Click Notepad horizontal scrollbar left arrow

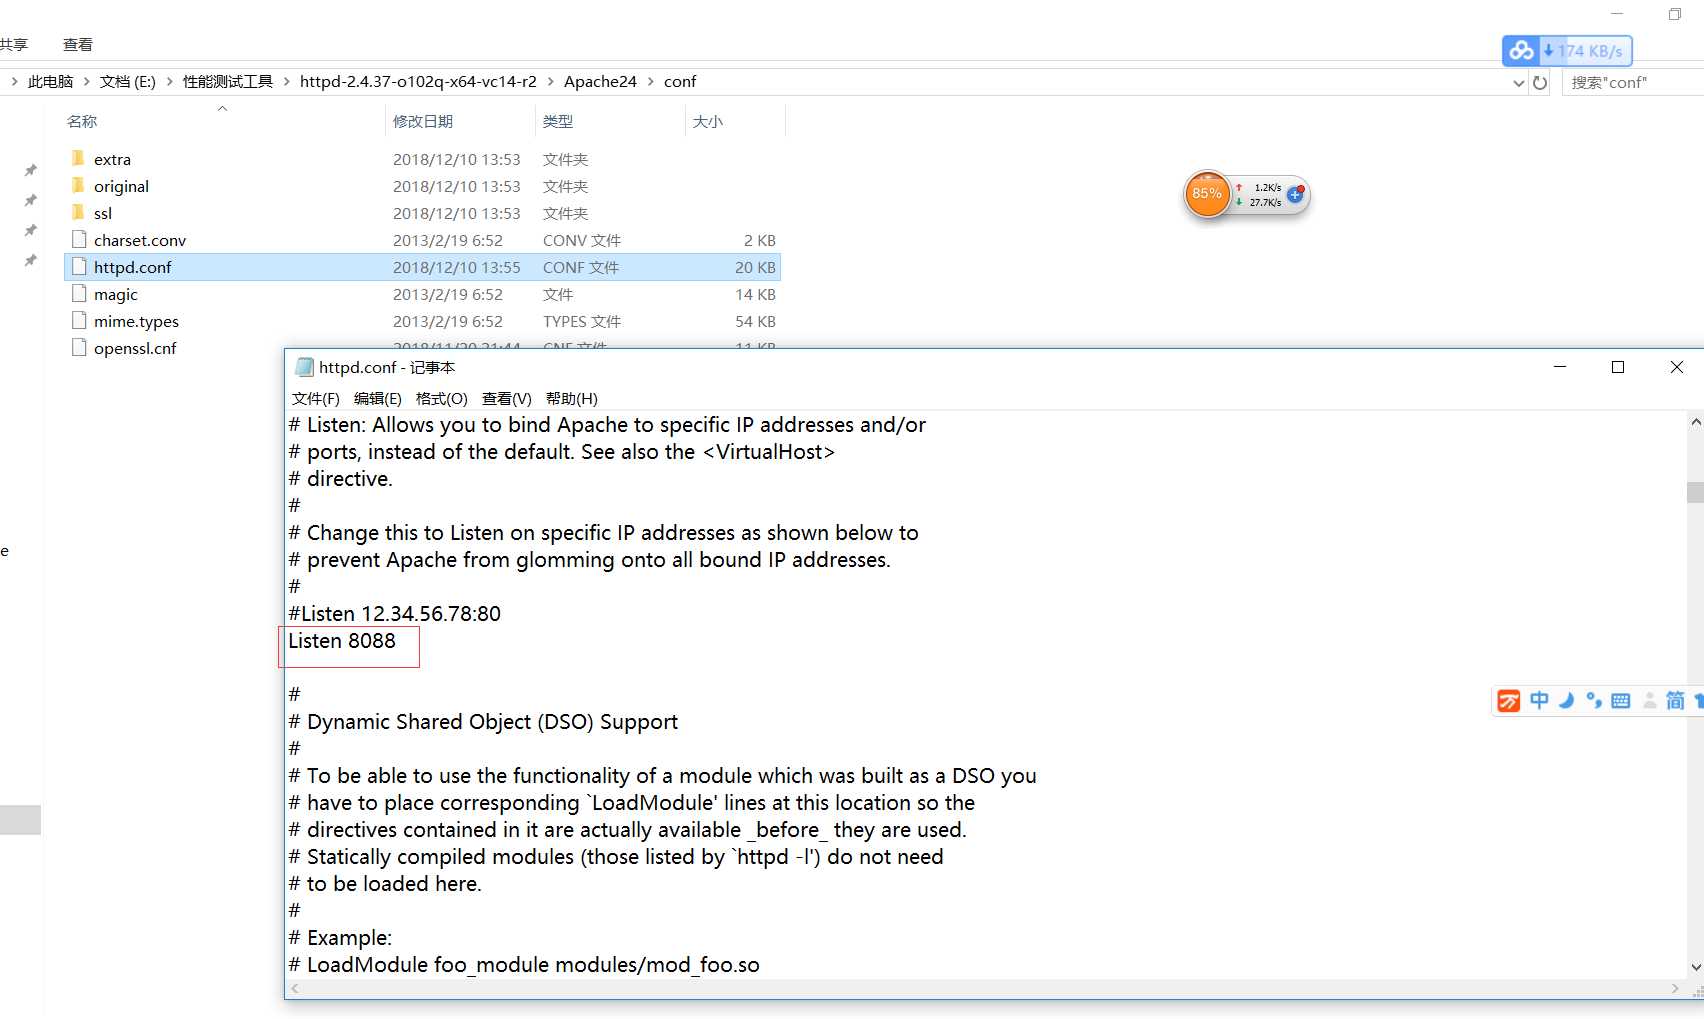(294, 988)
